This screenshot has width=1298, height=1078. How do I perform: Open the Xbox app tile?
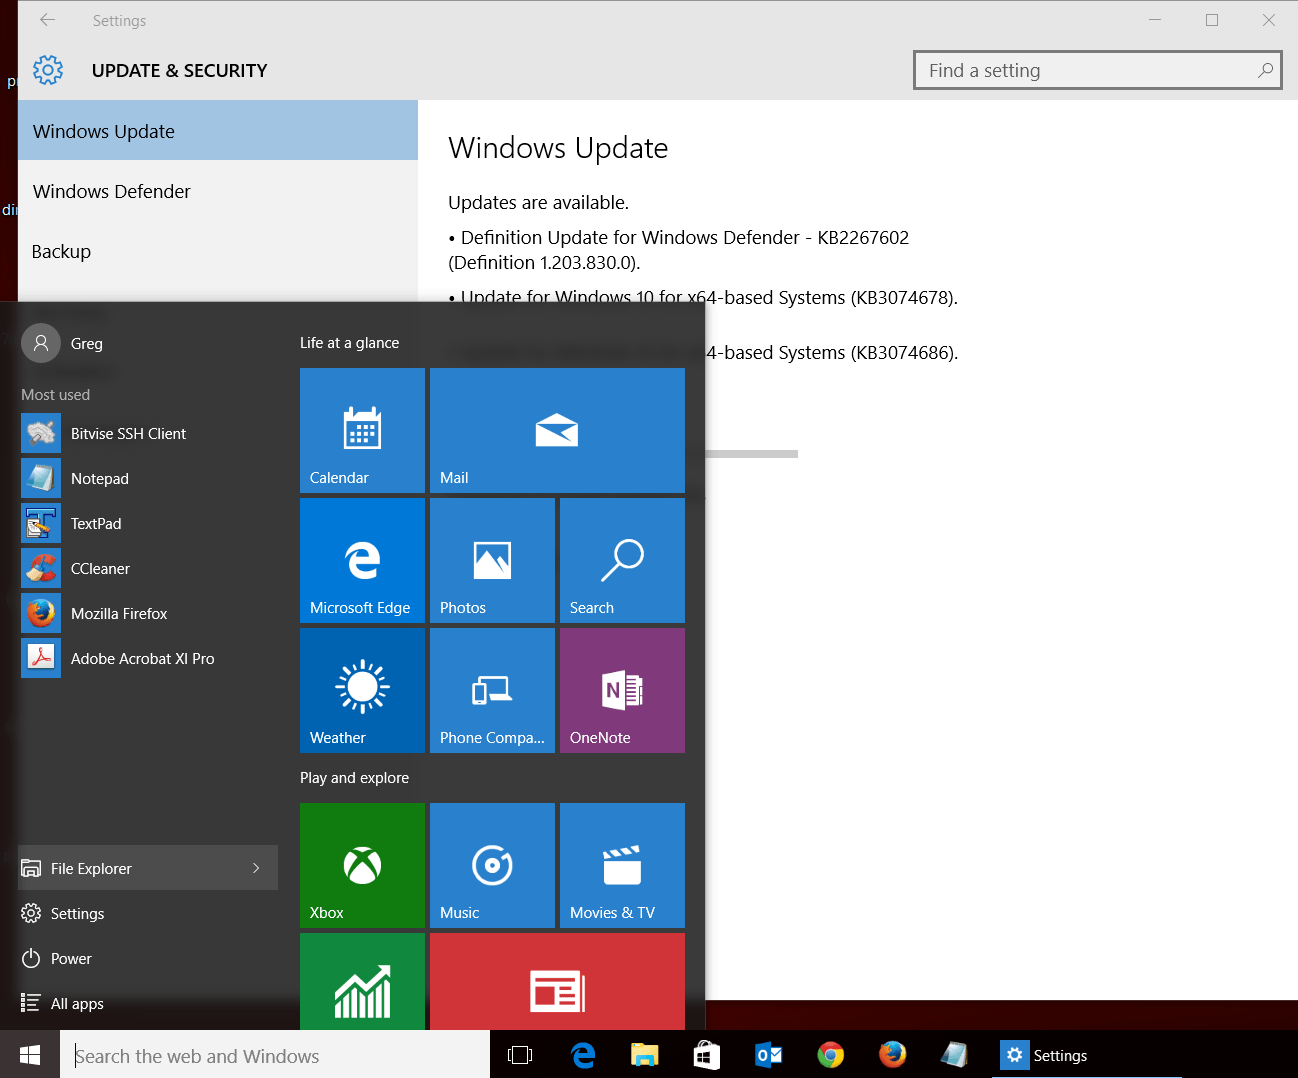point(362,865)
